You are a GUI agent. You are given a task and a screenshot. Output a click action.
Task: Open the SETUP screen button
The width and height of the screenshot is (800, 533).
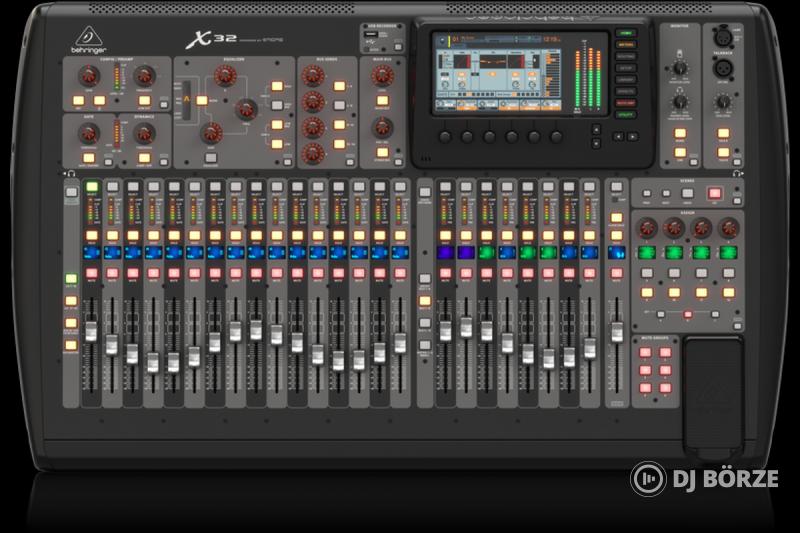pyautogui.click(x=626, y=68)
